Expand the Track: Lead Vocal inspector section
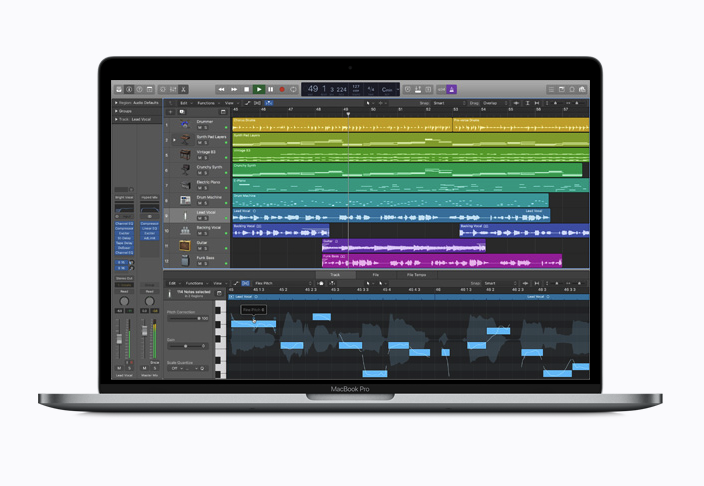Viewport: 704px width, 486px height. 114,119
